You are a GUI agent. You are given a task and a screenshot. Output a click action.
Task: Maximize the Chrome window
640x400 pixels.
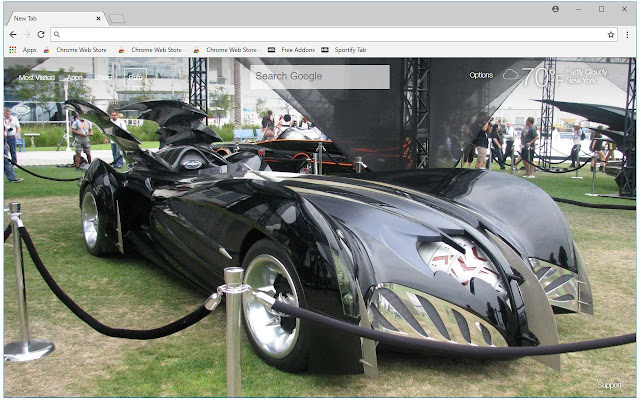[601, 9]
